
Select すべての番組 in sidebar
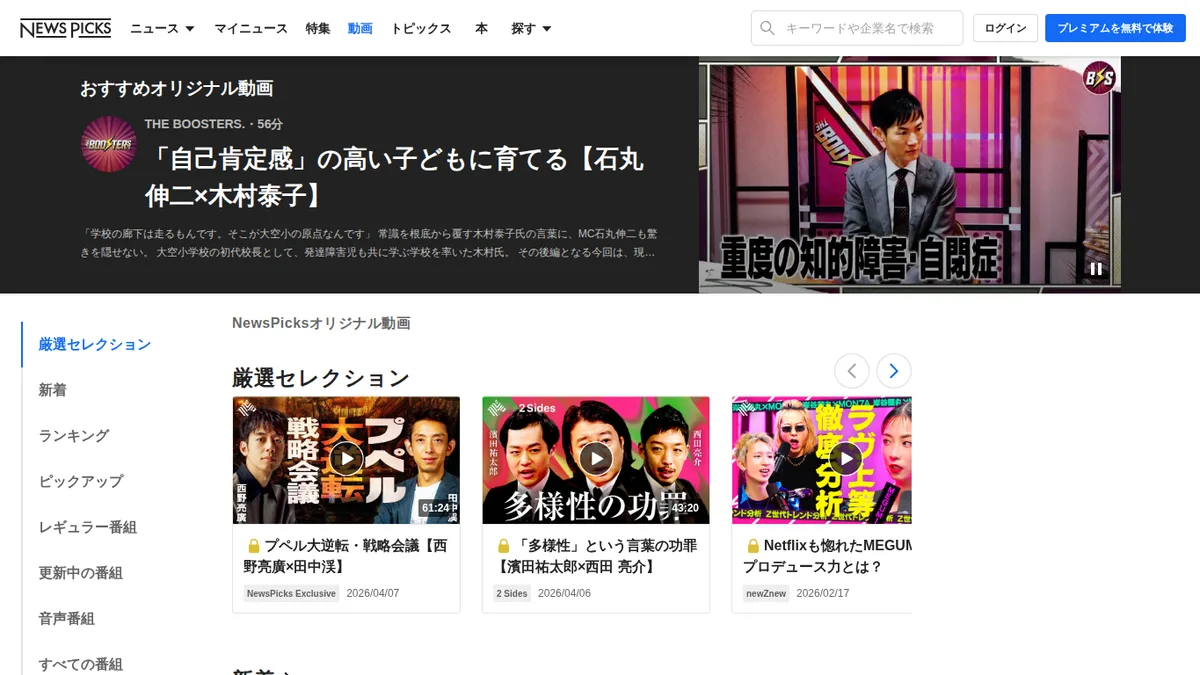(81, 664)
